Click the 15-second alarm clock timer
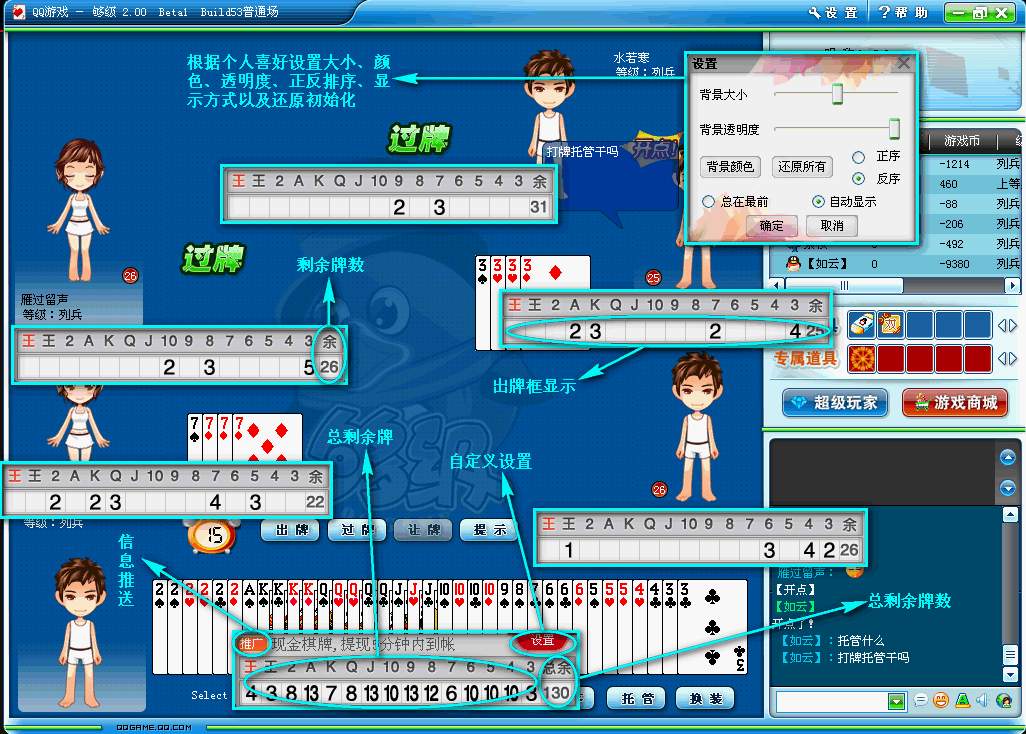The image size is (1026, 734). pos(214,535)
